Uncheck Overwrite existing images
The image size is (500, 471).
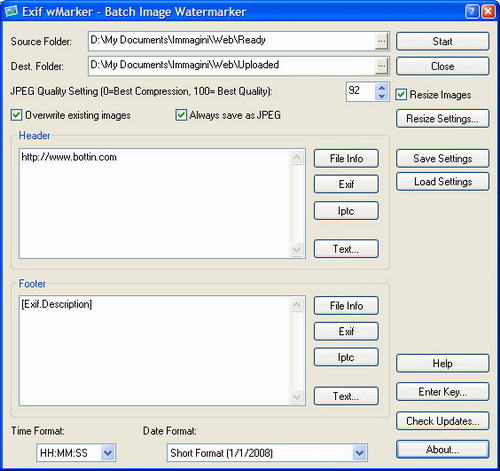pyautogui.click(x=16, y=115)
